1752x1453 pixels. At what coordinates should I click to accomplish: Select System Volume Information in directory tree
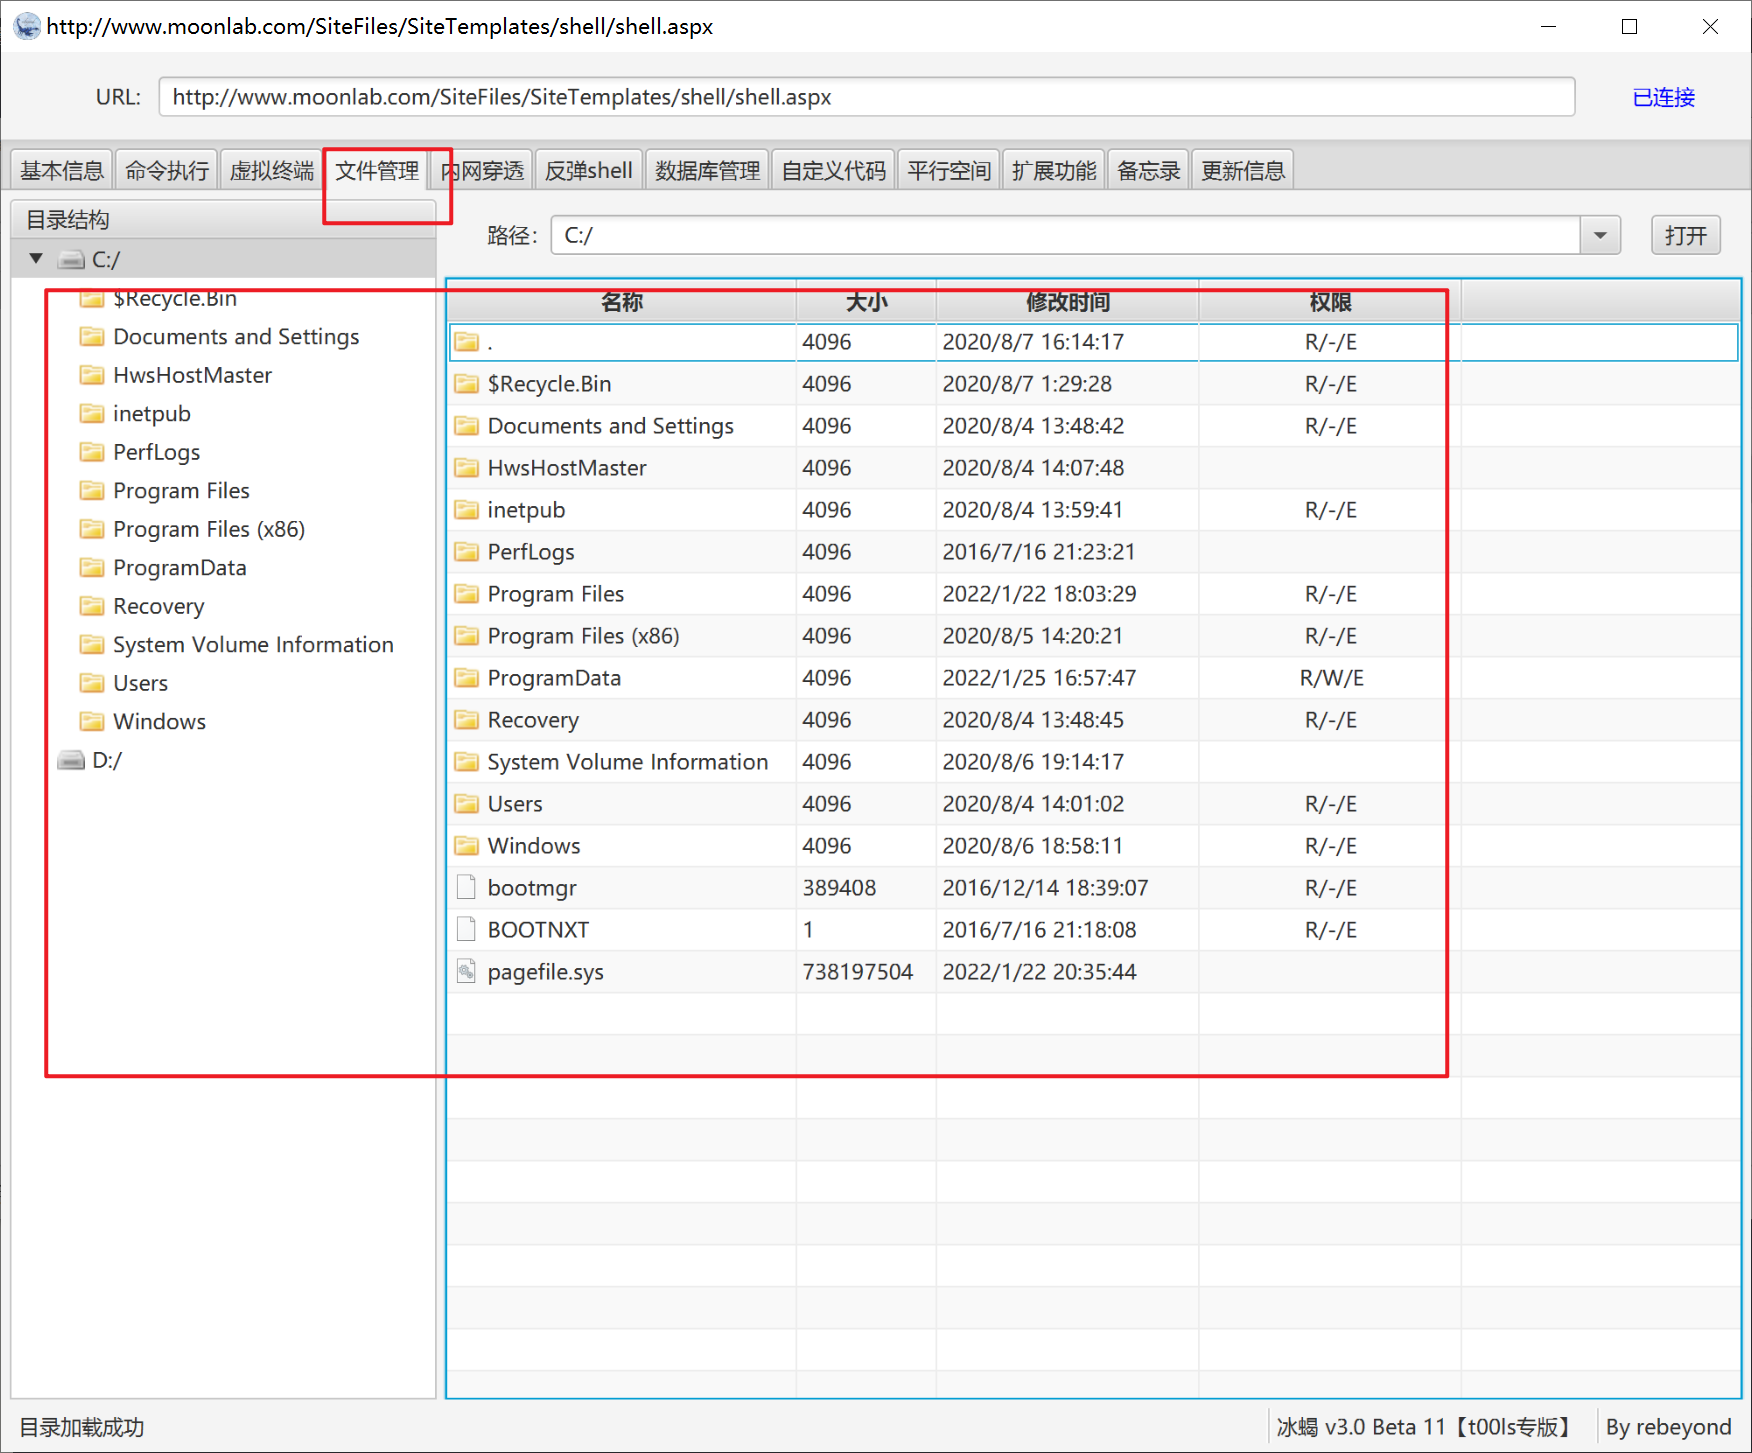click(x=253, y=645)
